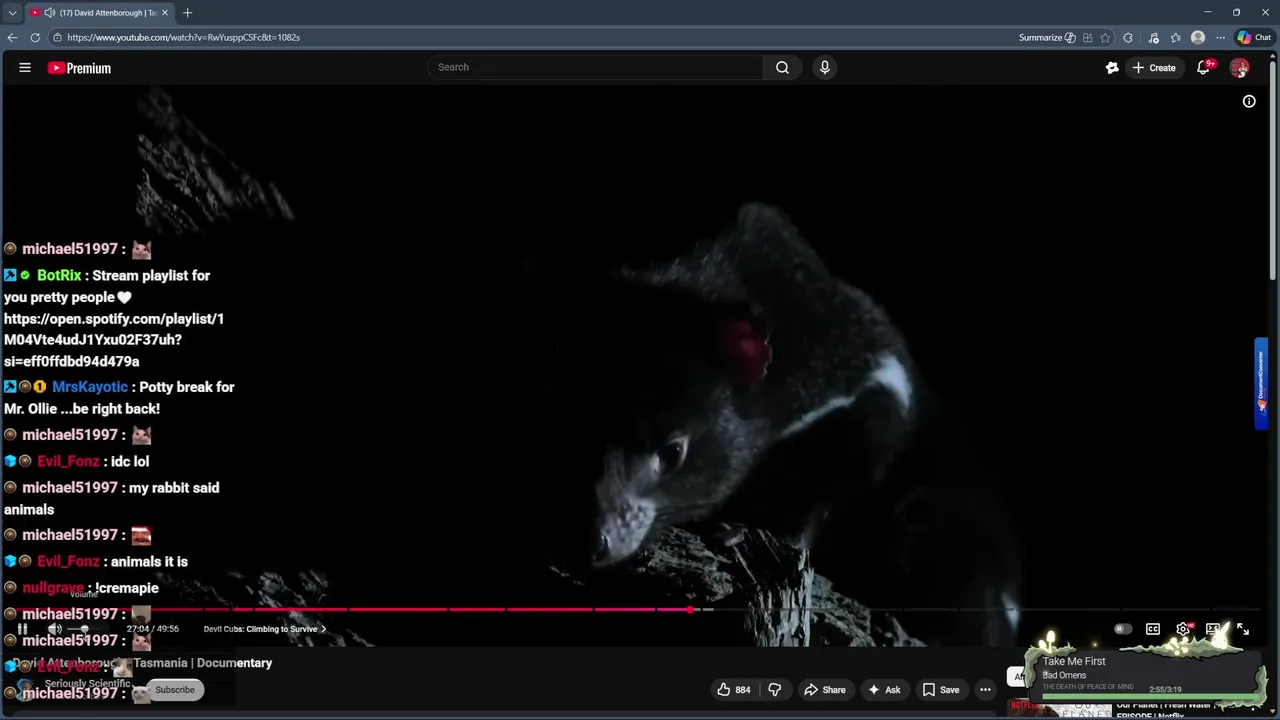This screenshot has height=720, width=1280.
Task: Click the icon left of Create
Action: click(x=1112, y=68)
